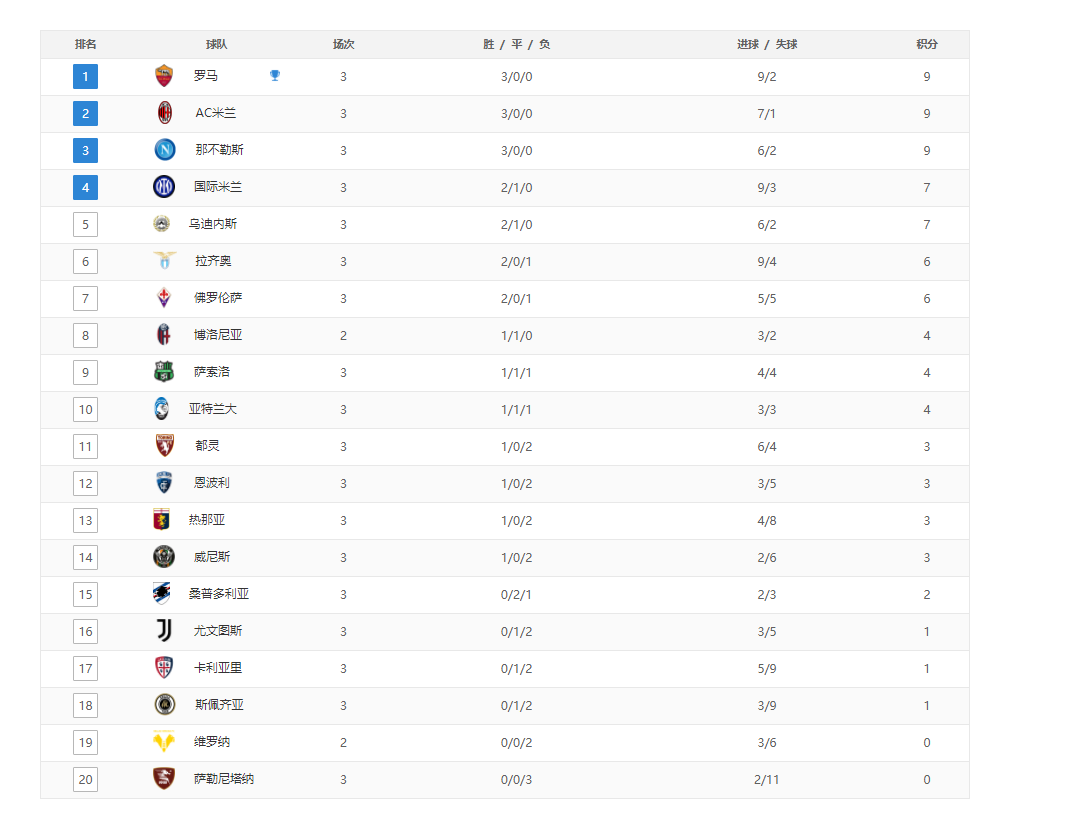Click the 排名 column header
The width and height of the screenshot is (1085, 818).
click(86, 44)
